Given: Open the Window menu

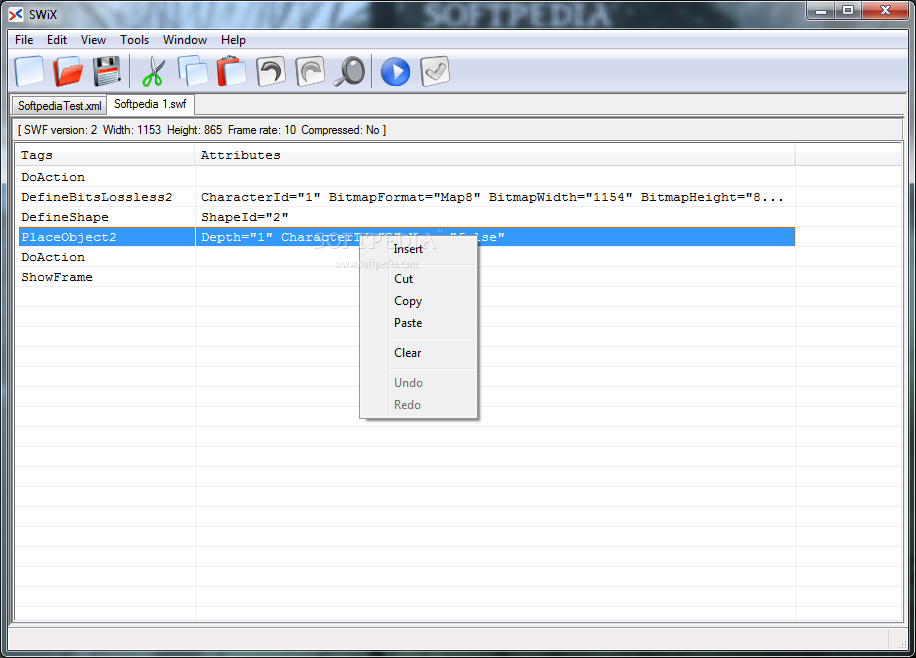Looking at the screenshot, I should pyautogui.click(x=185, y=40).
